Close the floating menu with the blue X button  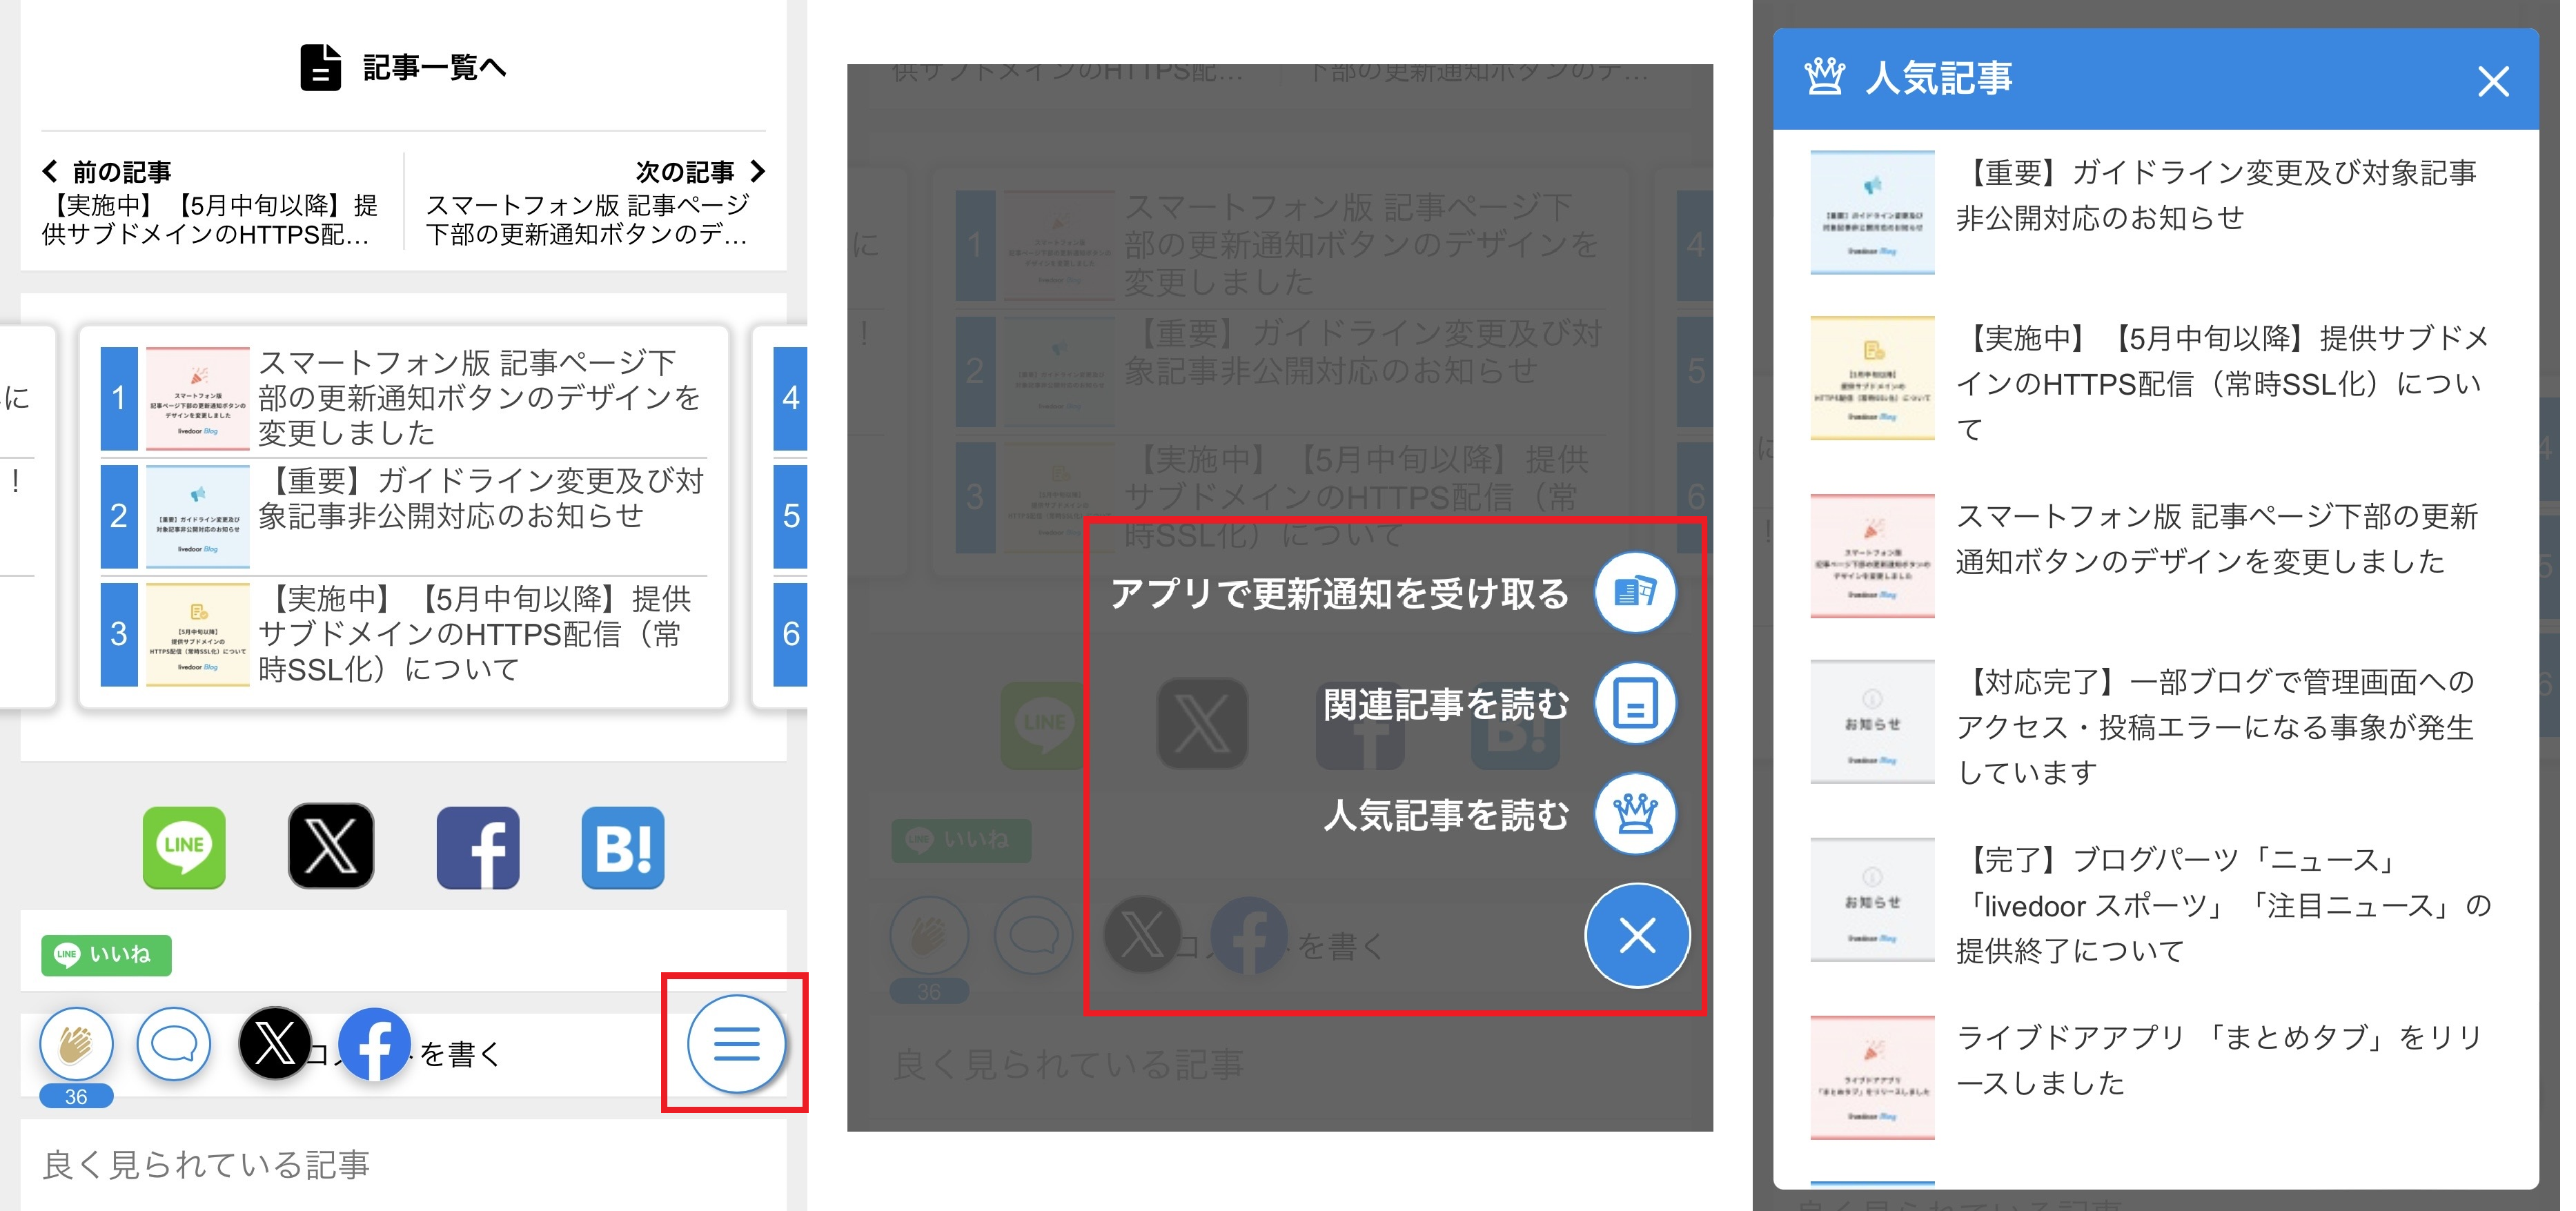point(1637,936)
